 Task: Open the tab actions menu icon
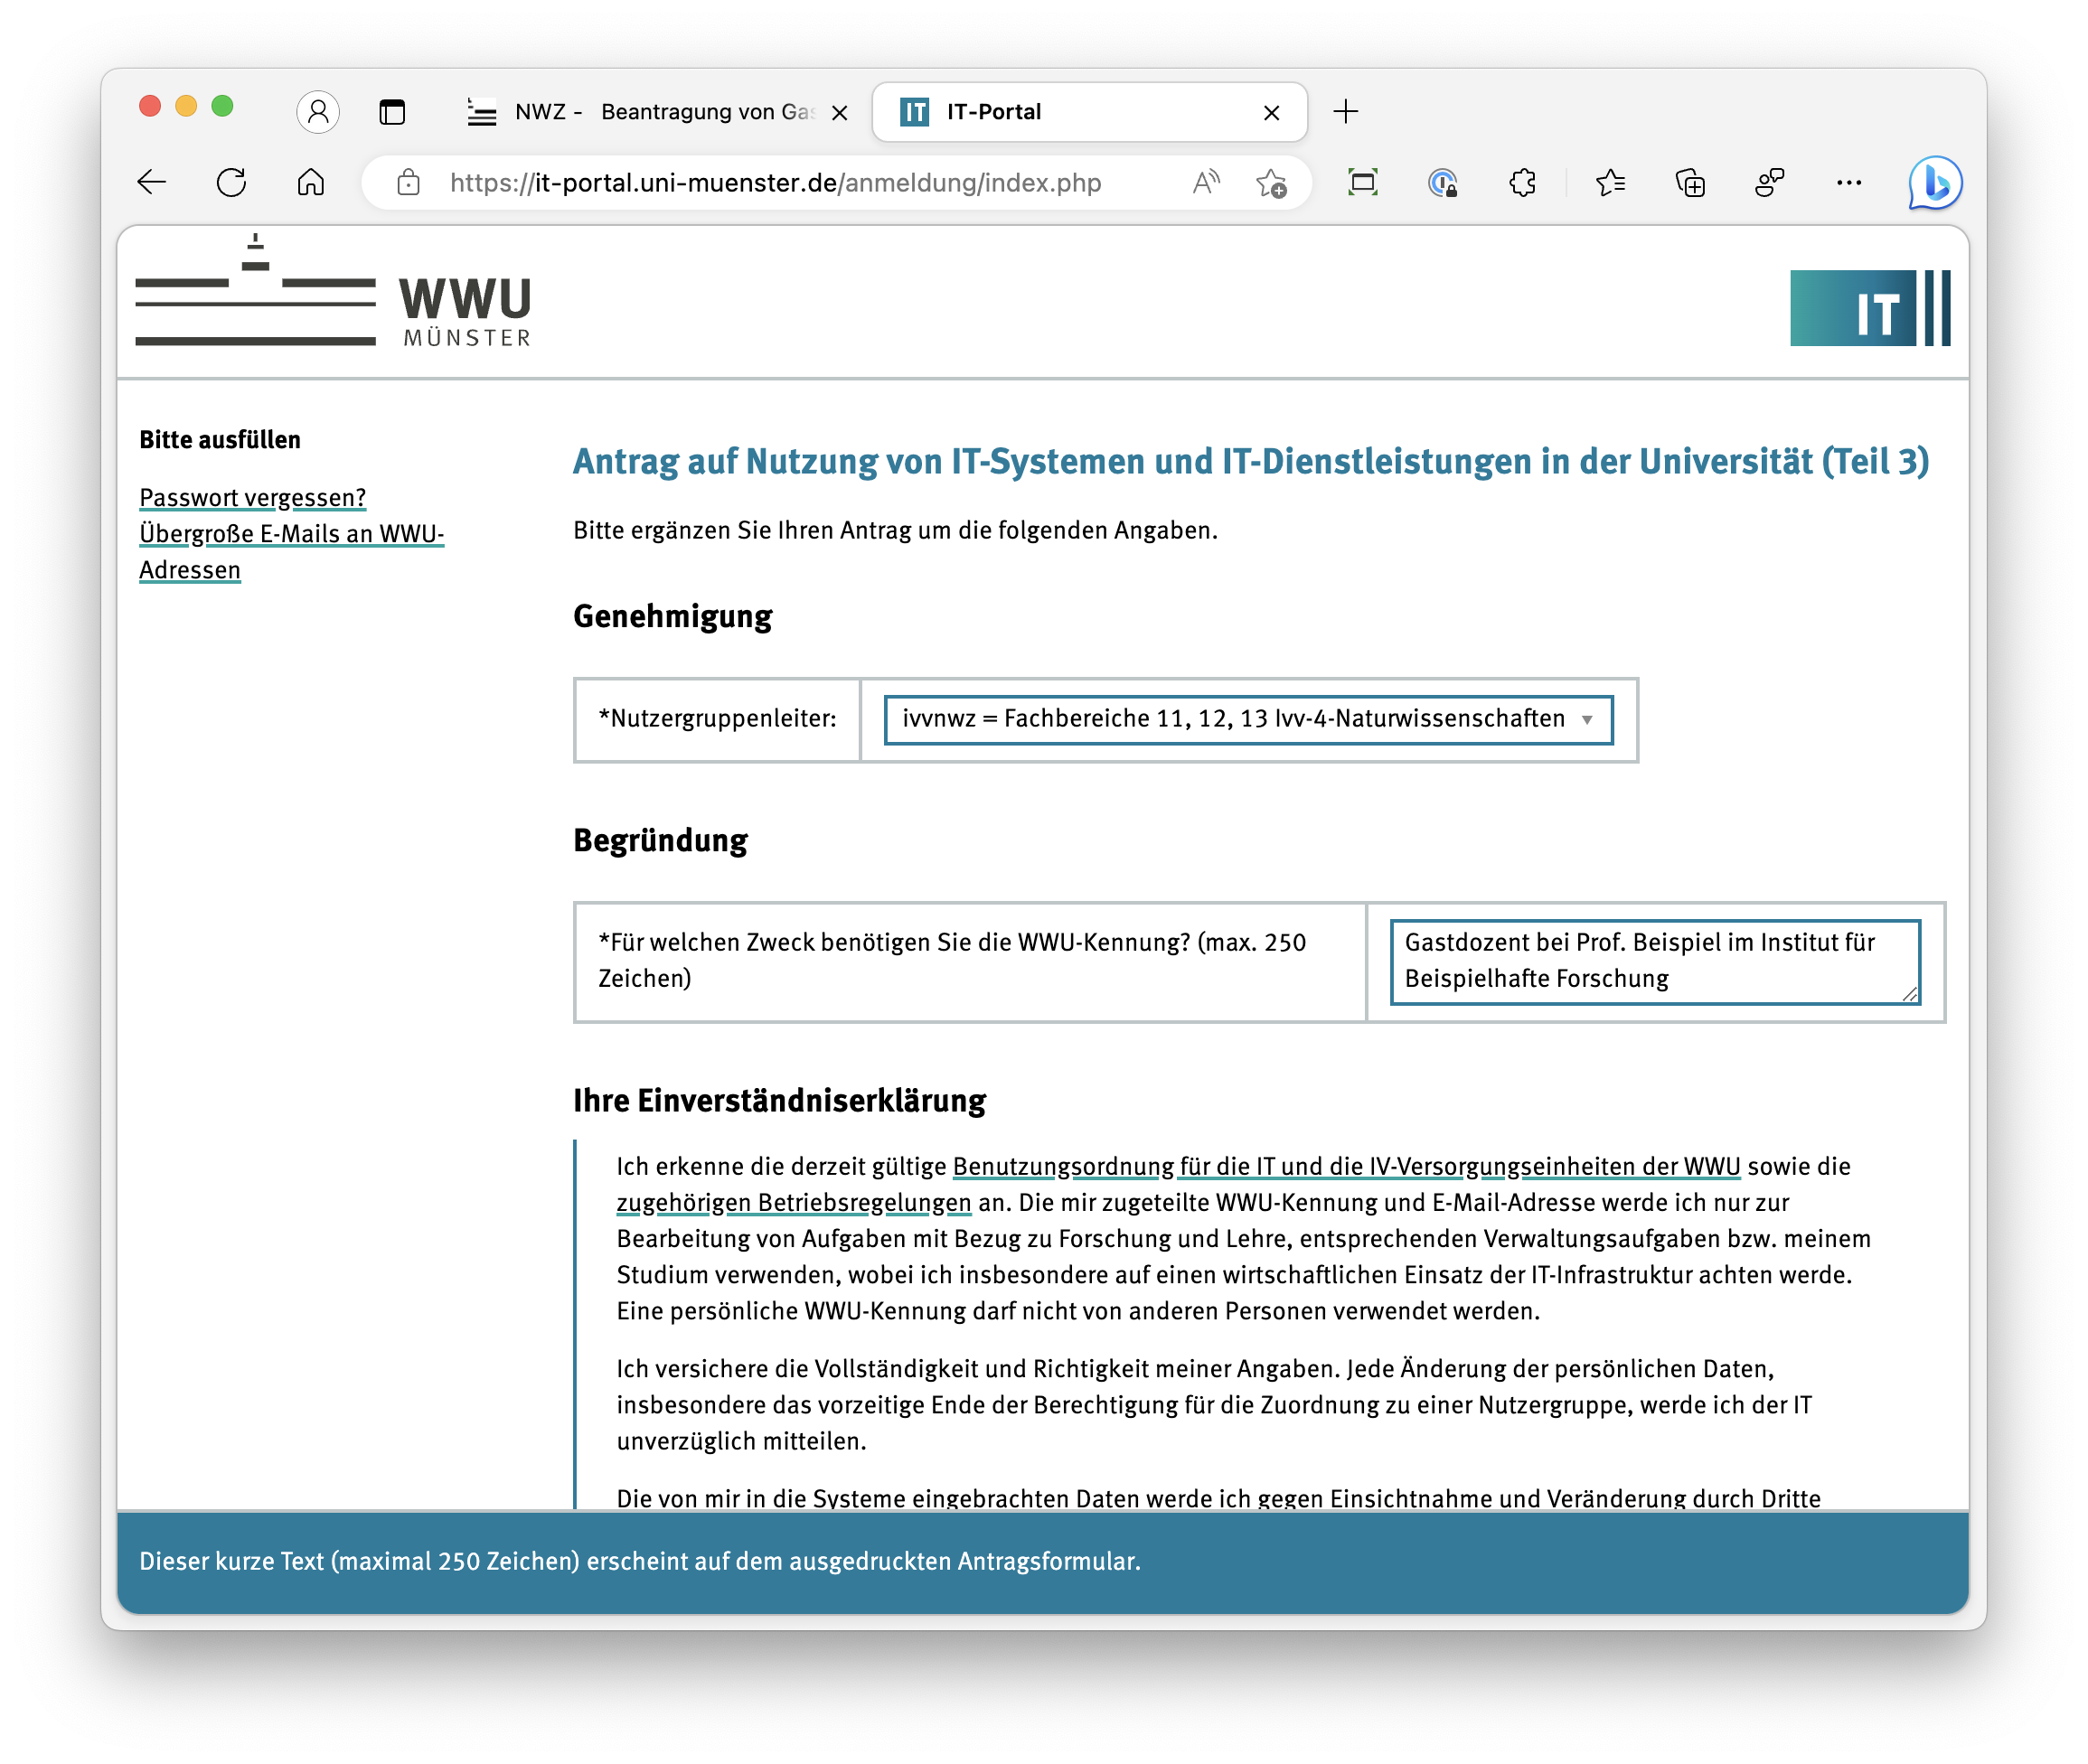click(392, 111)
